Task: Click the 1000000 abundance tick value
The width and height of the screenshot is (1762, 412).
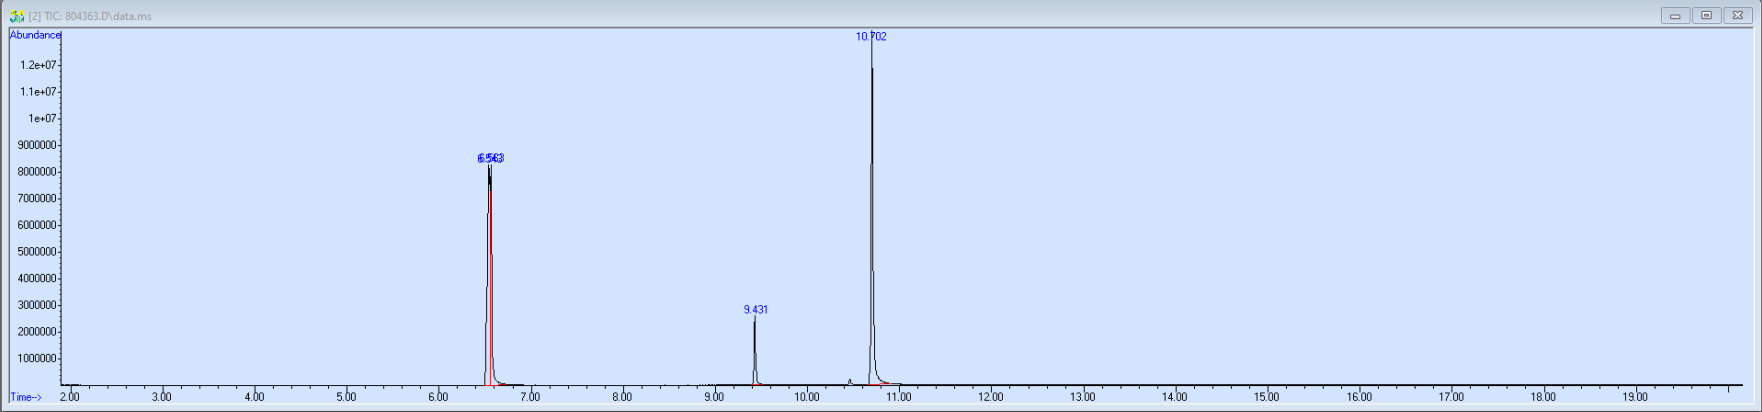Action: 37,358
